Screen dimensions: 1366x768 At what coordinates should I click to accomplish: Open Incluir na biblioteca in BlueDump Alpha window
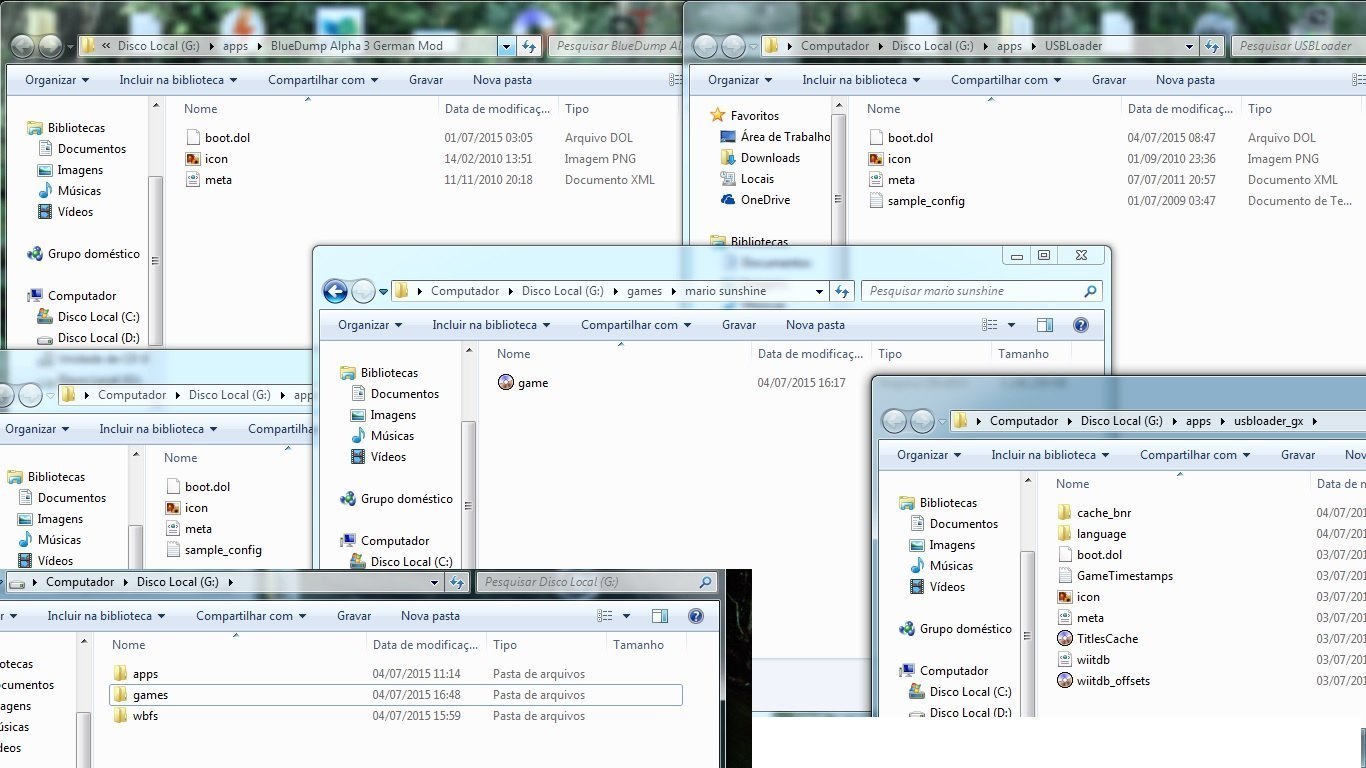coord(178,80)
